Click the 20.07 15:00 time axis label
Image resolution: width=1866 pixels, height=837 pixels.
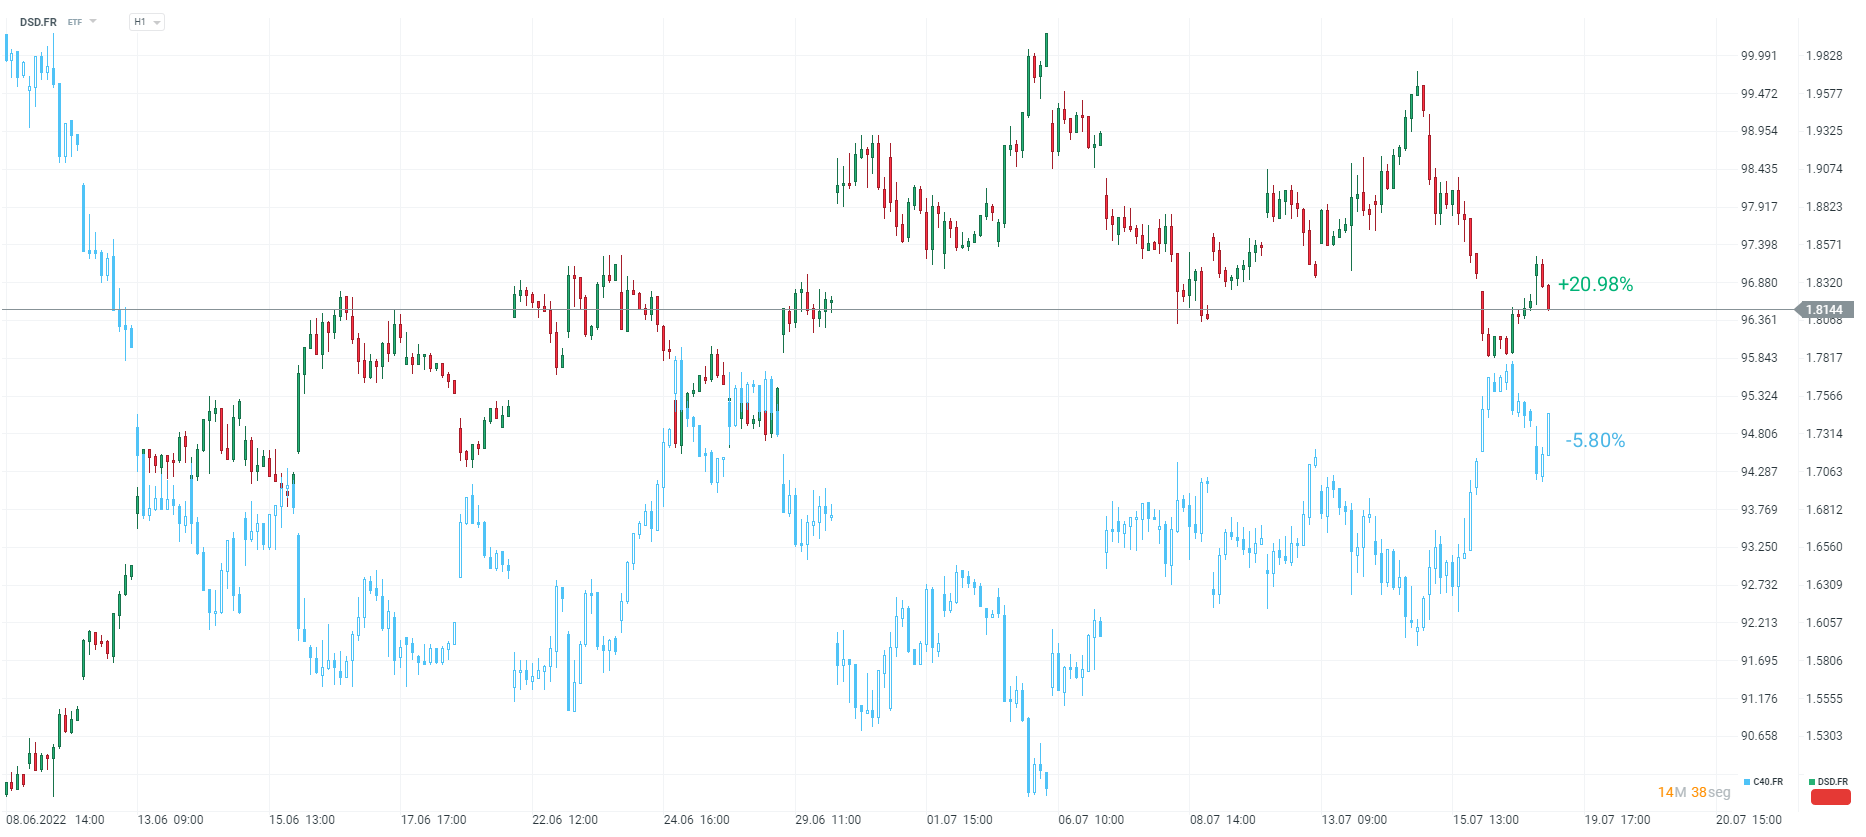tap(1748, 820)
